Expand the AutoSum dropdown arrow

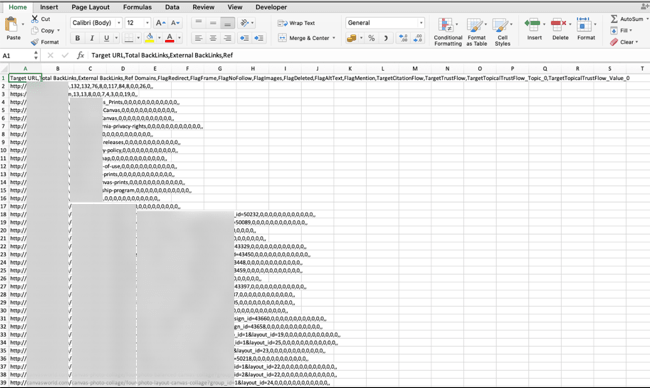coord(647,19)
